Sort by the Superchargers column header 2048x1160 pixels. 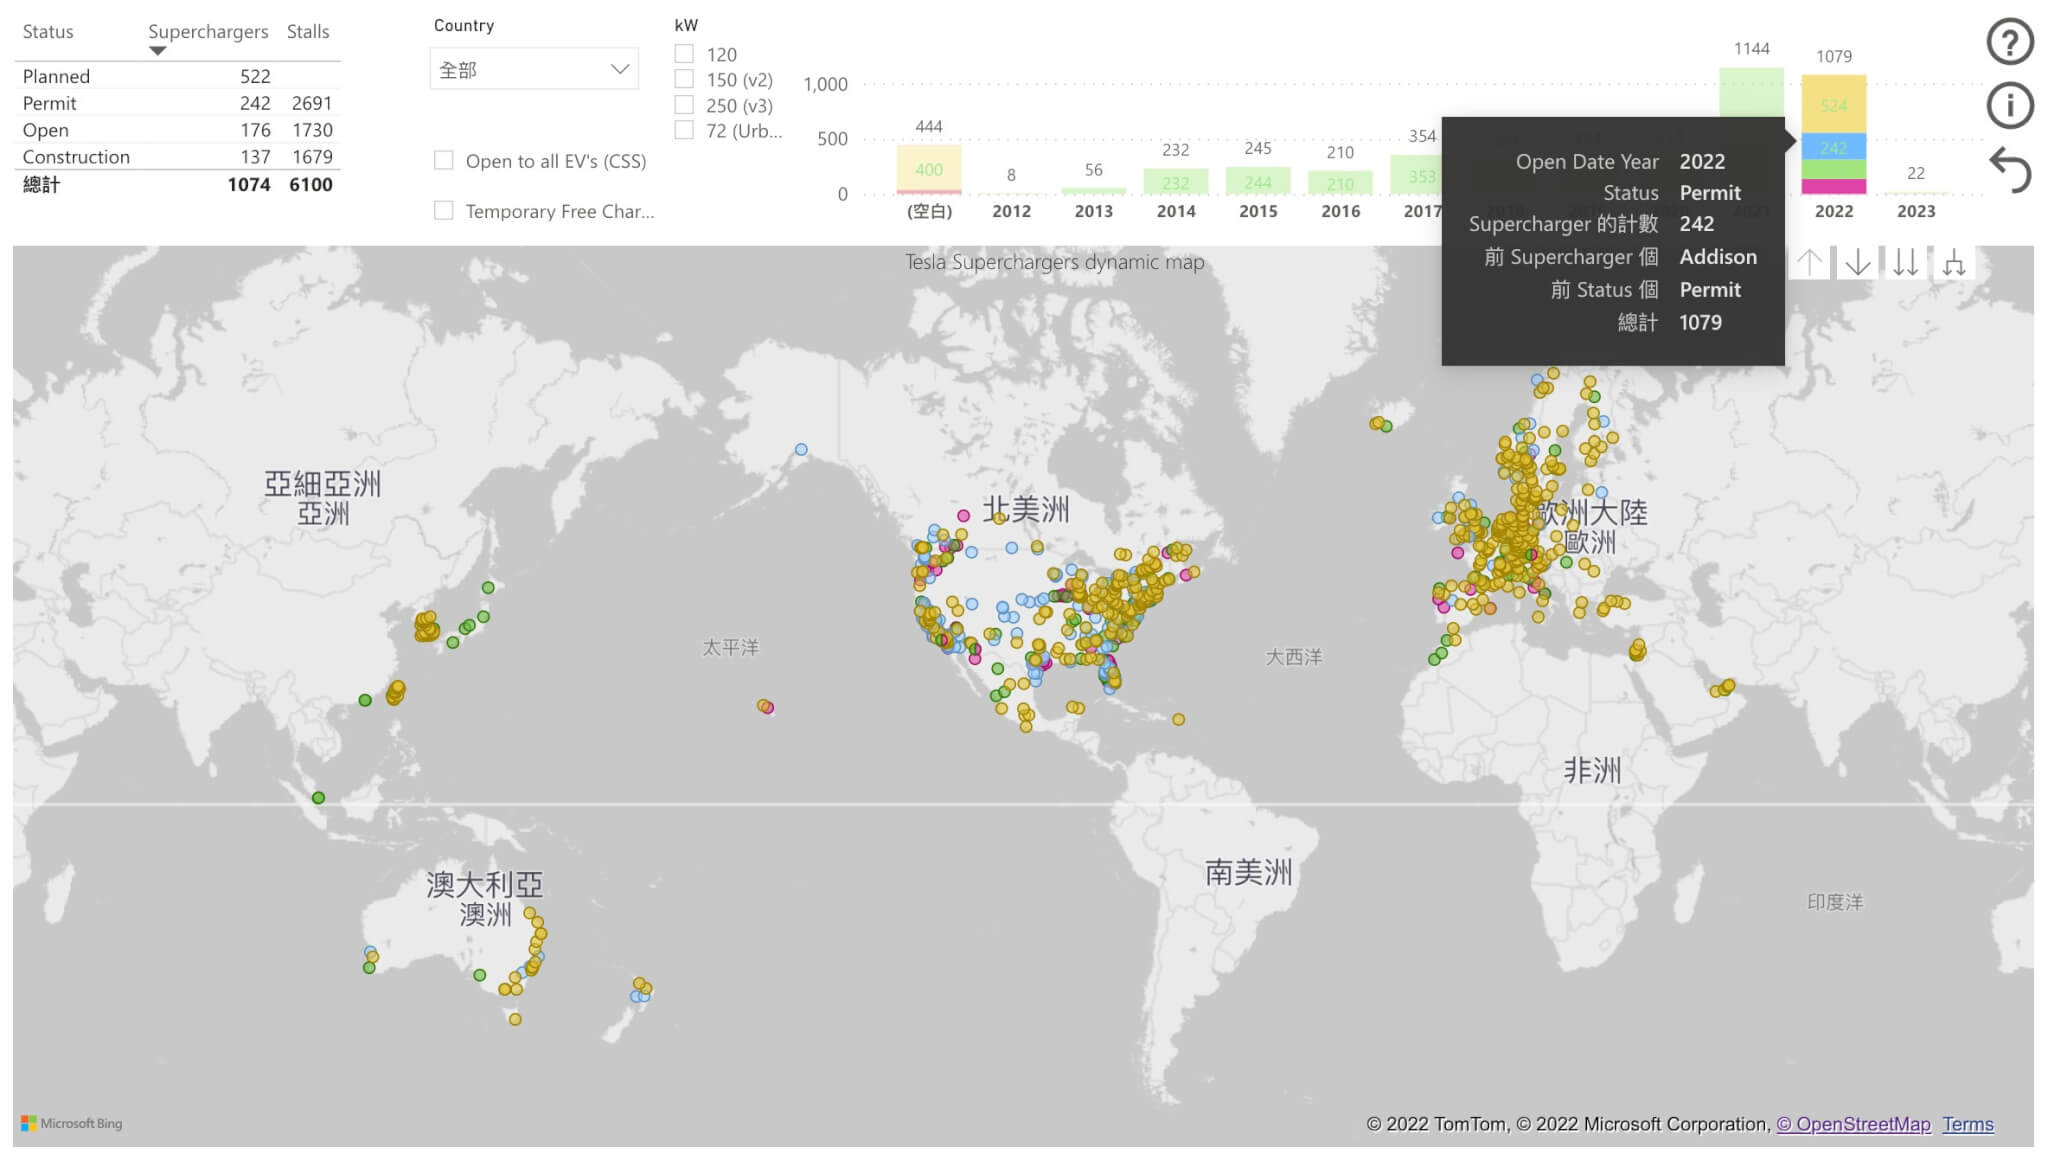coord(208,31)
